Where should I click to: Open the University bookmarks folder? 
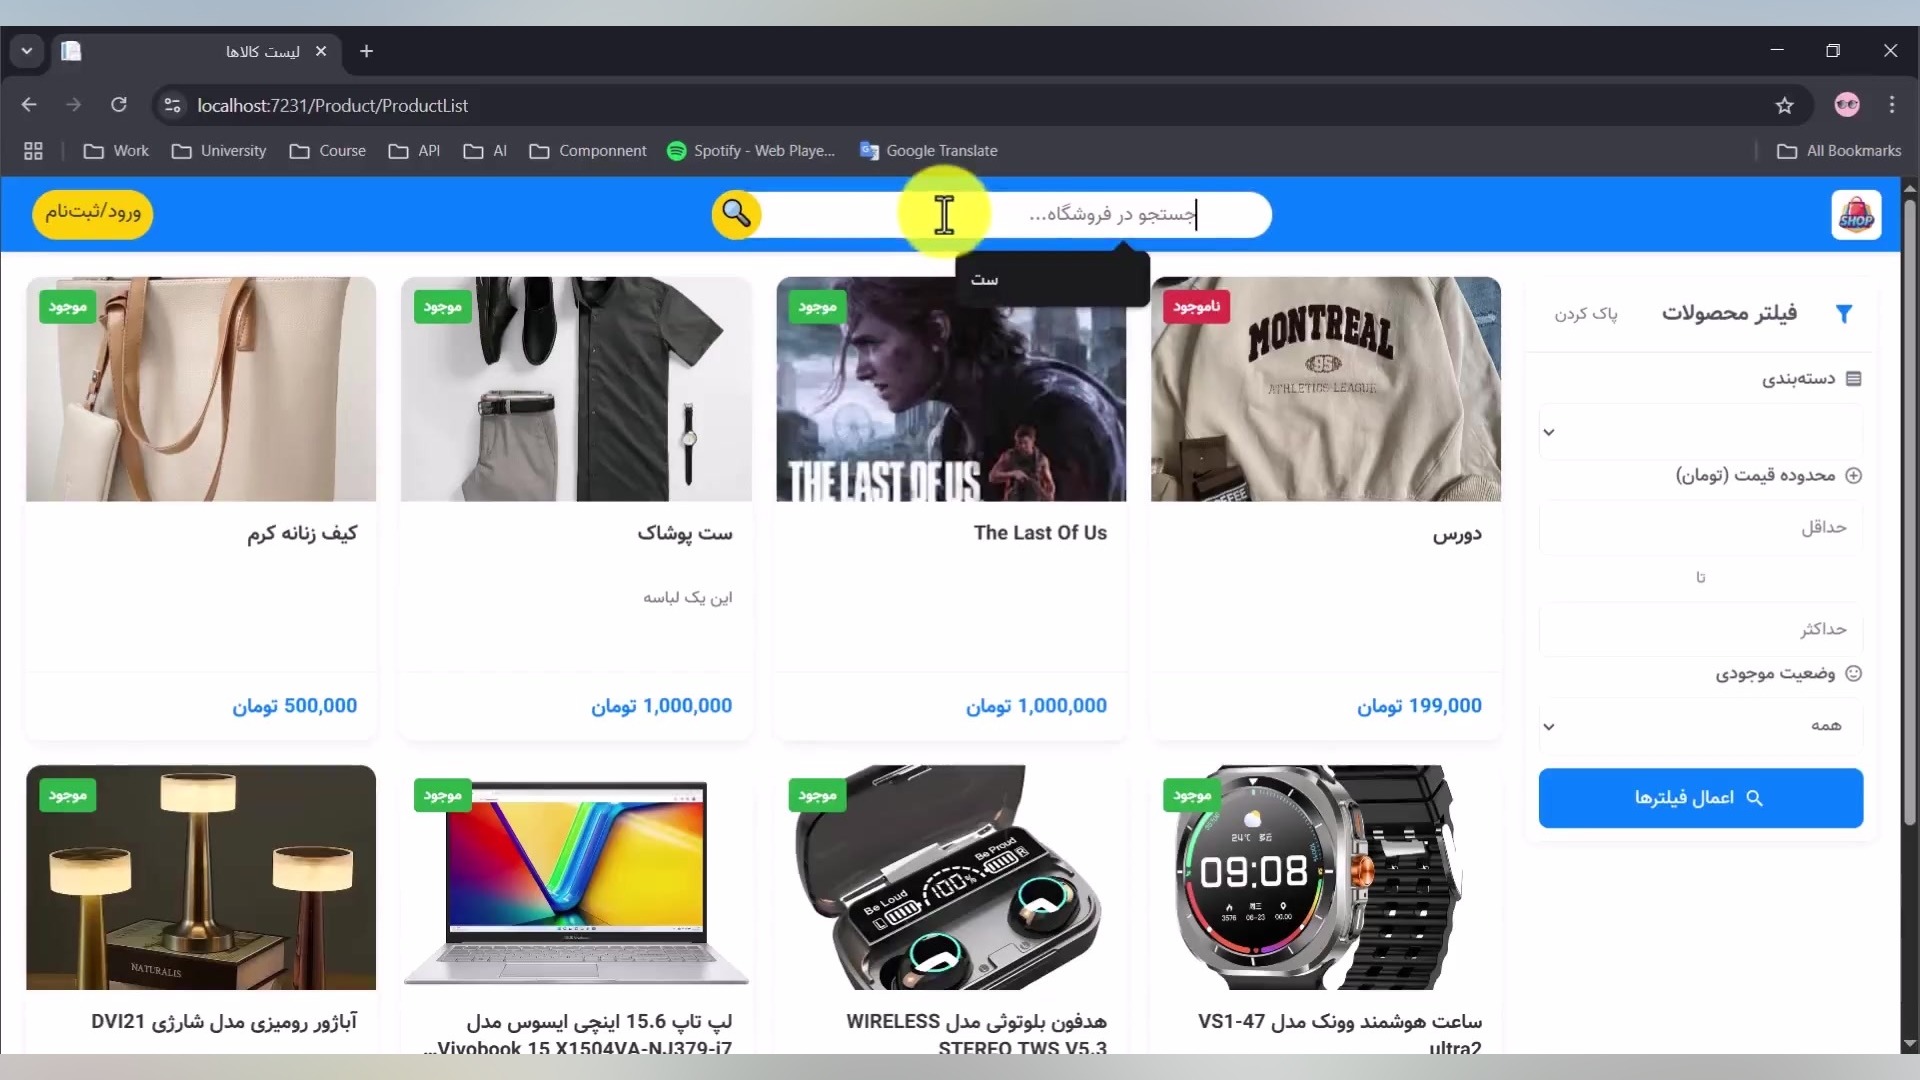(219, 151)
